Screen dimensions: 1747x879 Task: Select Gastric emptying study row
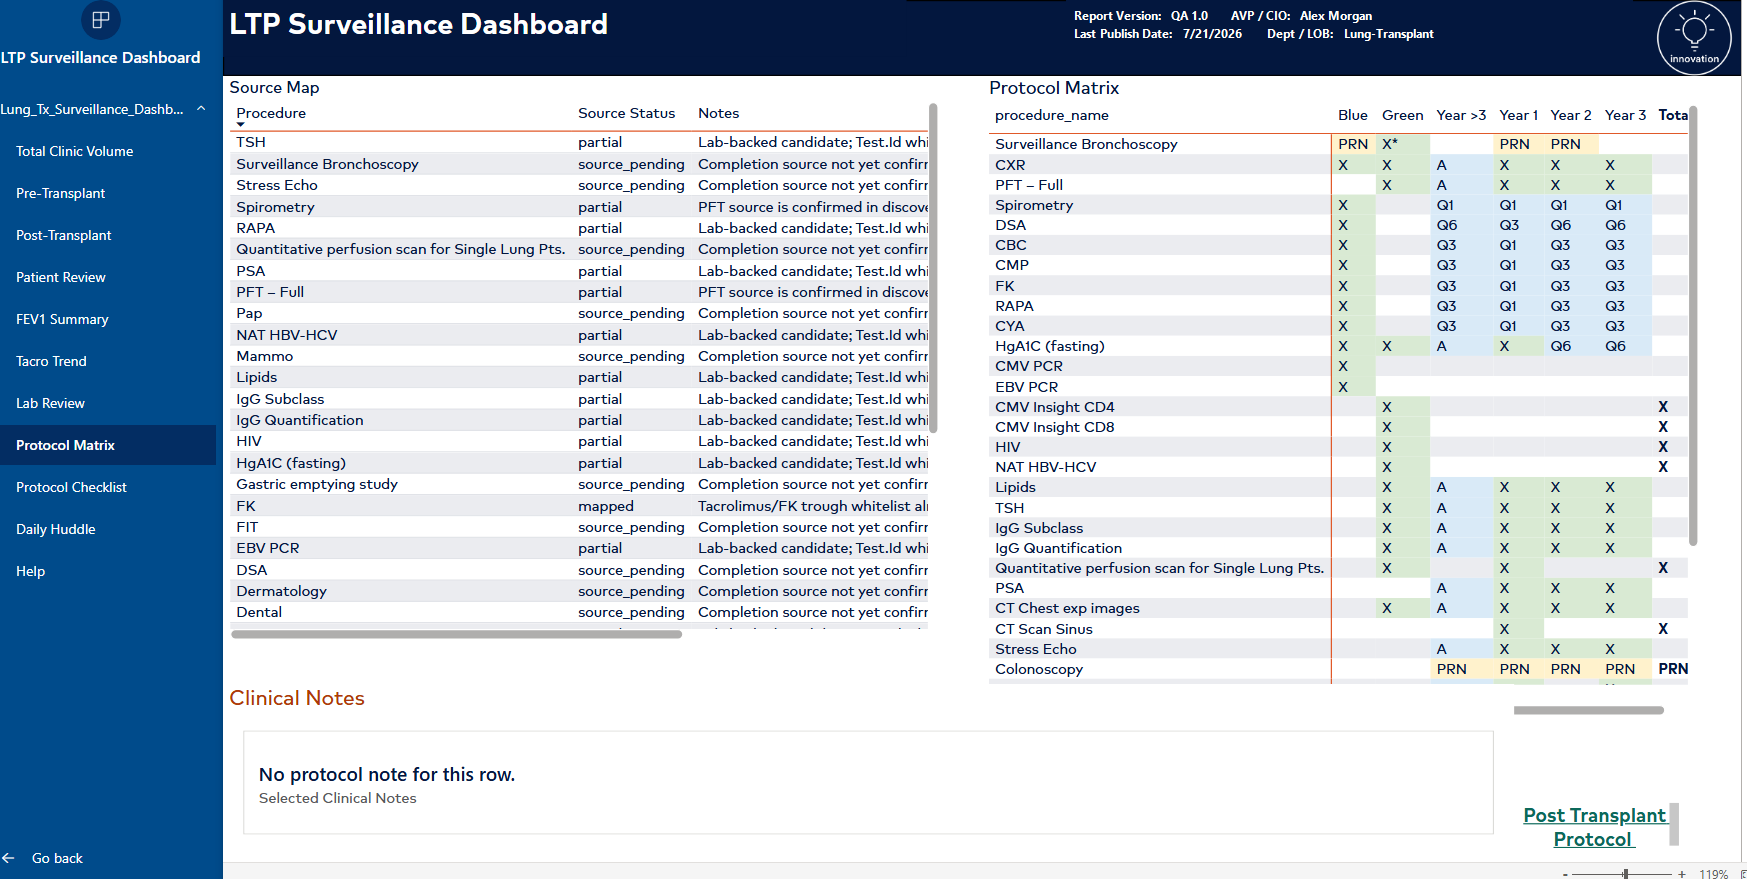580,484
